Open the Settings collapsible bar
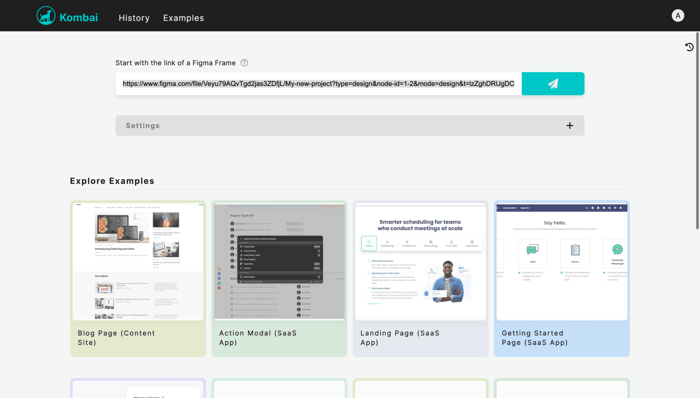The height and width of the screenshot is (398, 700). tap(350, 126)
